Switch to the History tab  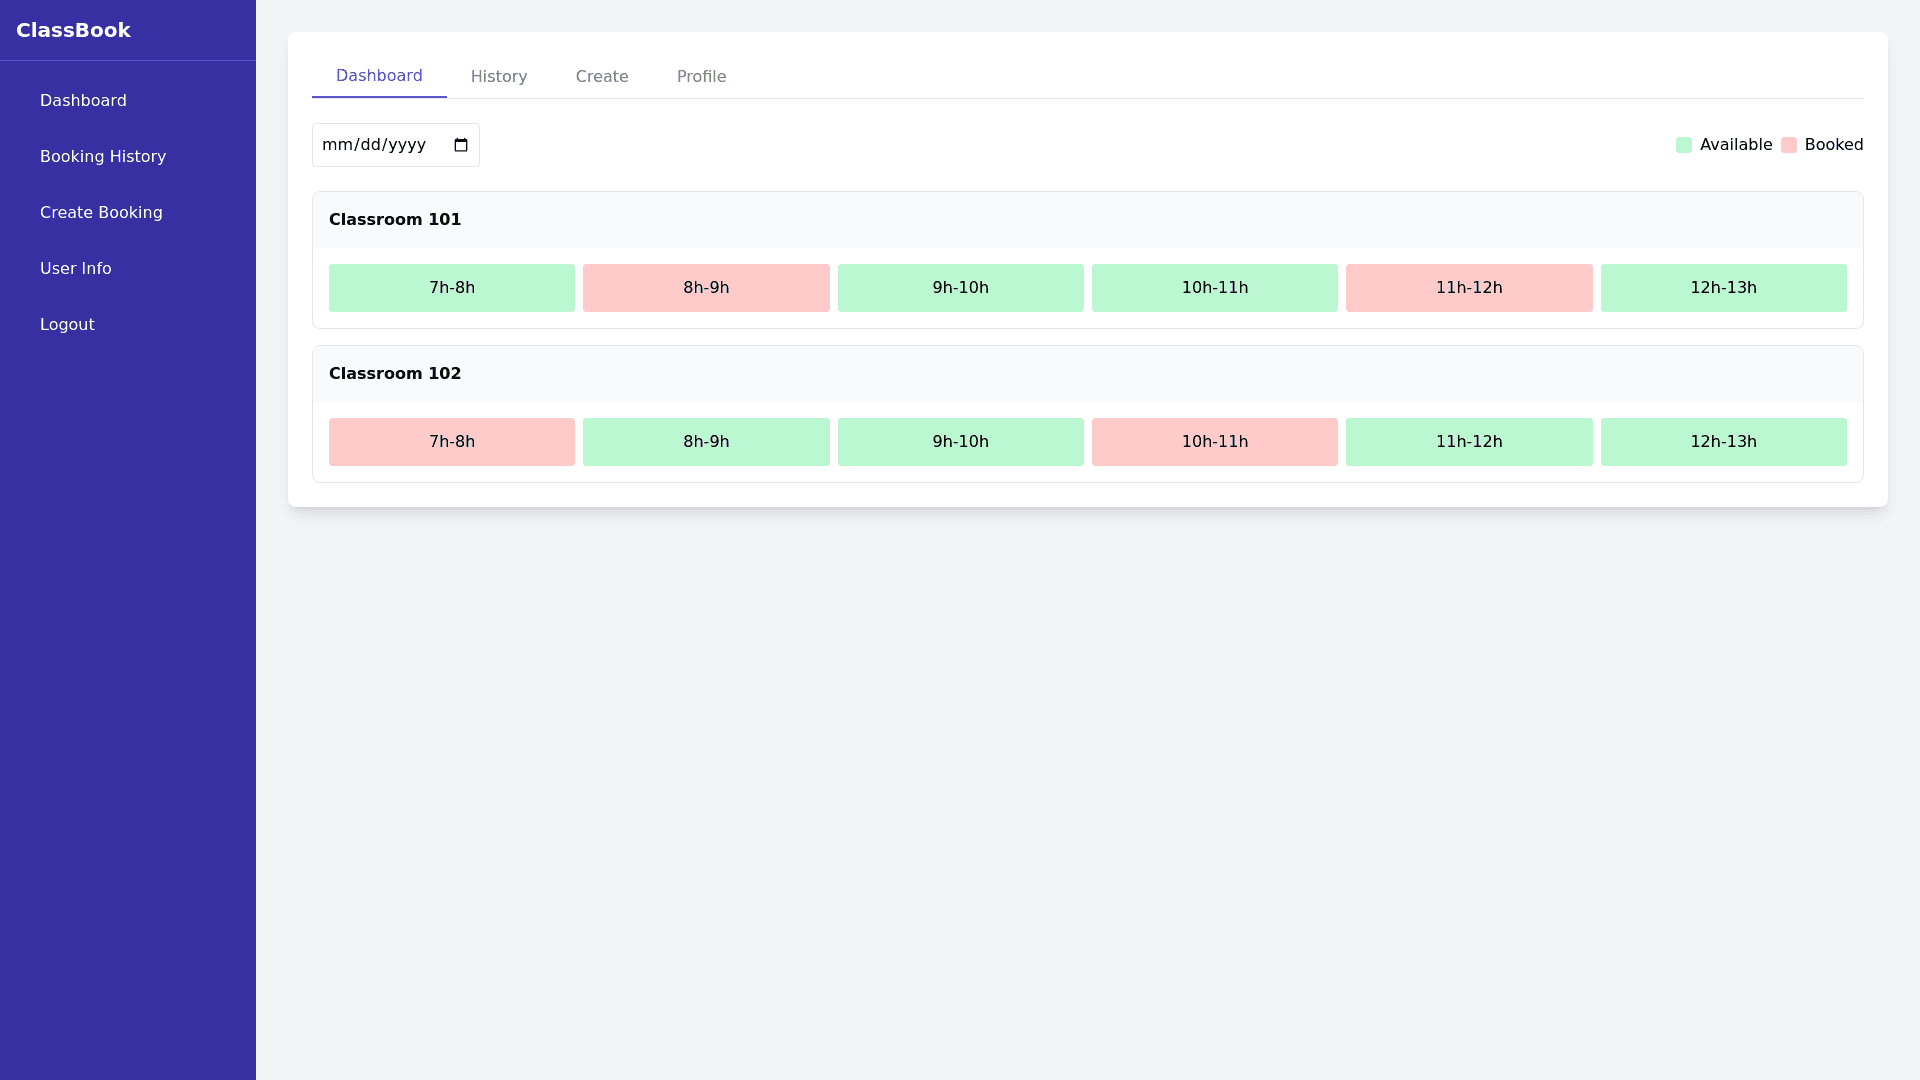point(499,76)
